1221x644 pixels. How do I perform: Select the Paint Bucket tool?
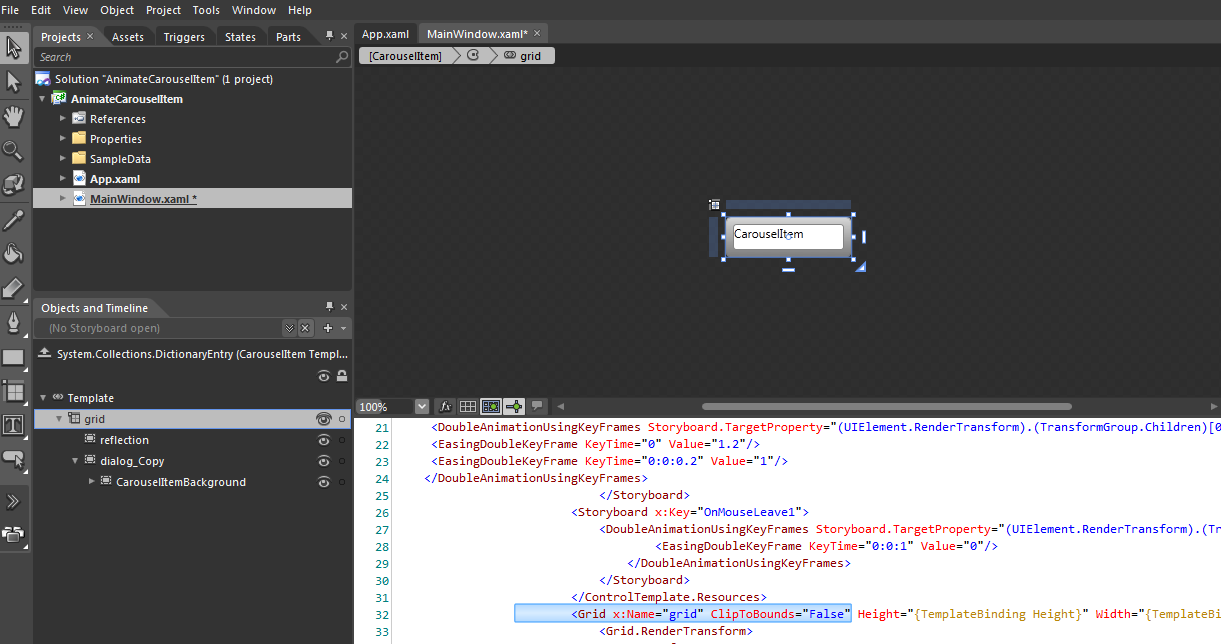pos(14,253)
